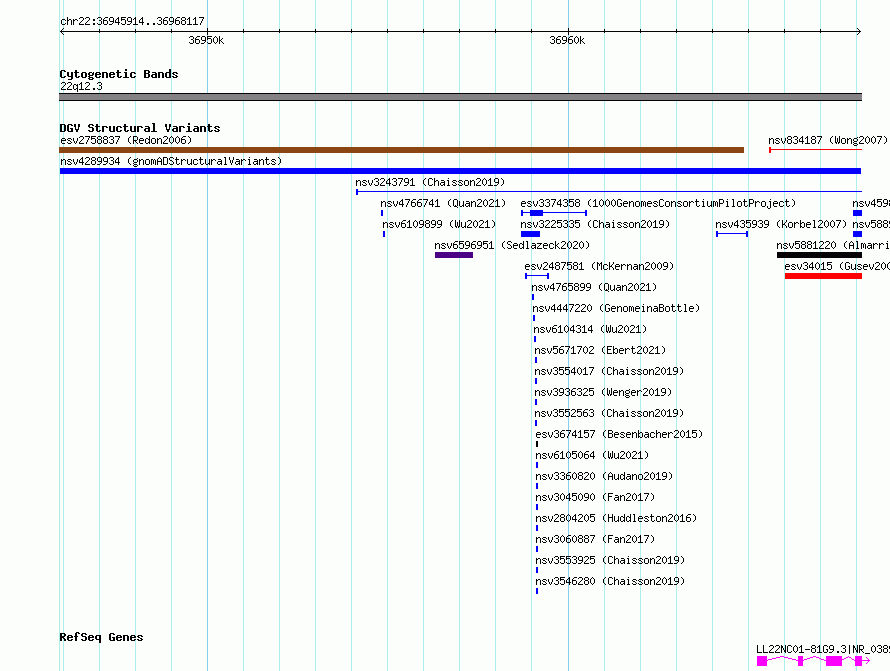Screen dimensions: 890x671
Task: Click the esv2758837 (Redon2006) label
Action: click(126, 140)
